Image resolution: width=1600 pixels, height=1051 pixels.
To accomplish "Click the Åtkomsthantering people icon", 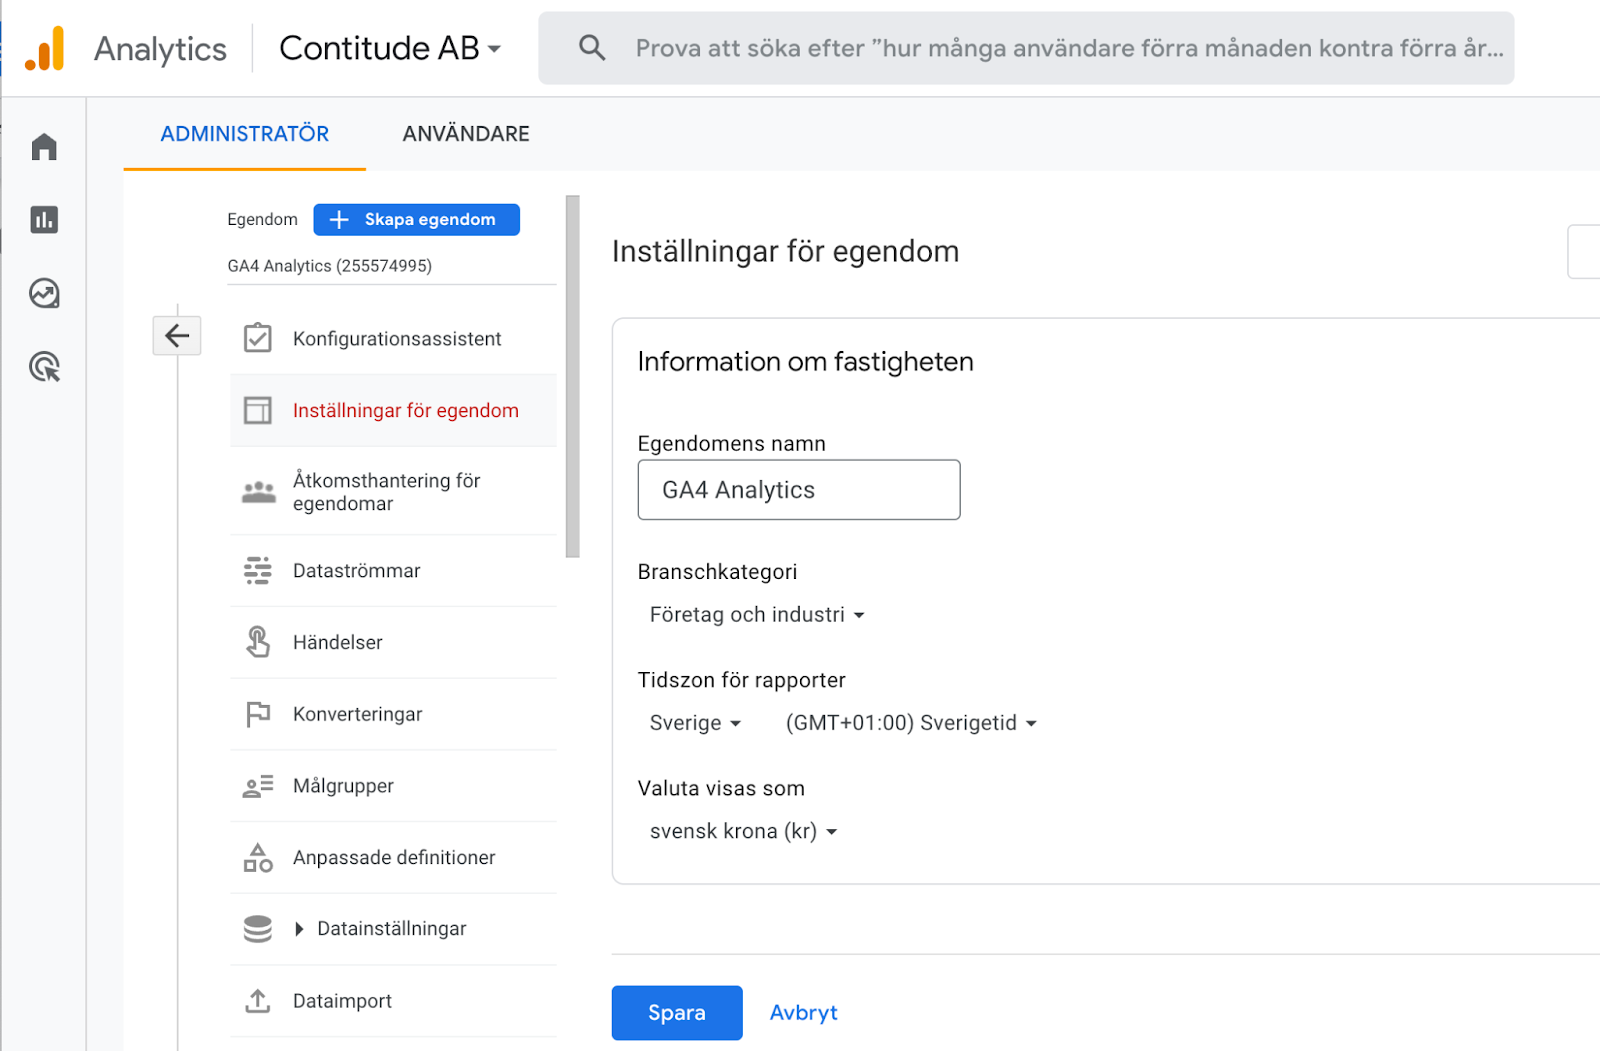I will 259,492.
